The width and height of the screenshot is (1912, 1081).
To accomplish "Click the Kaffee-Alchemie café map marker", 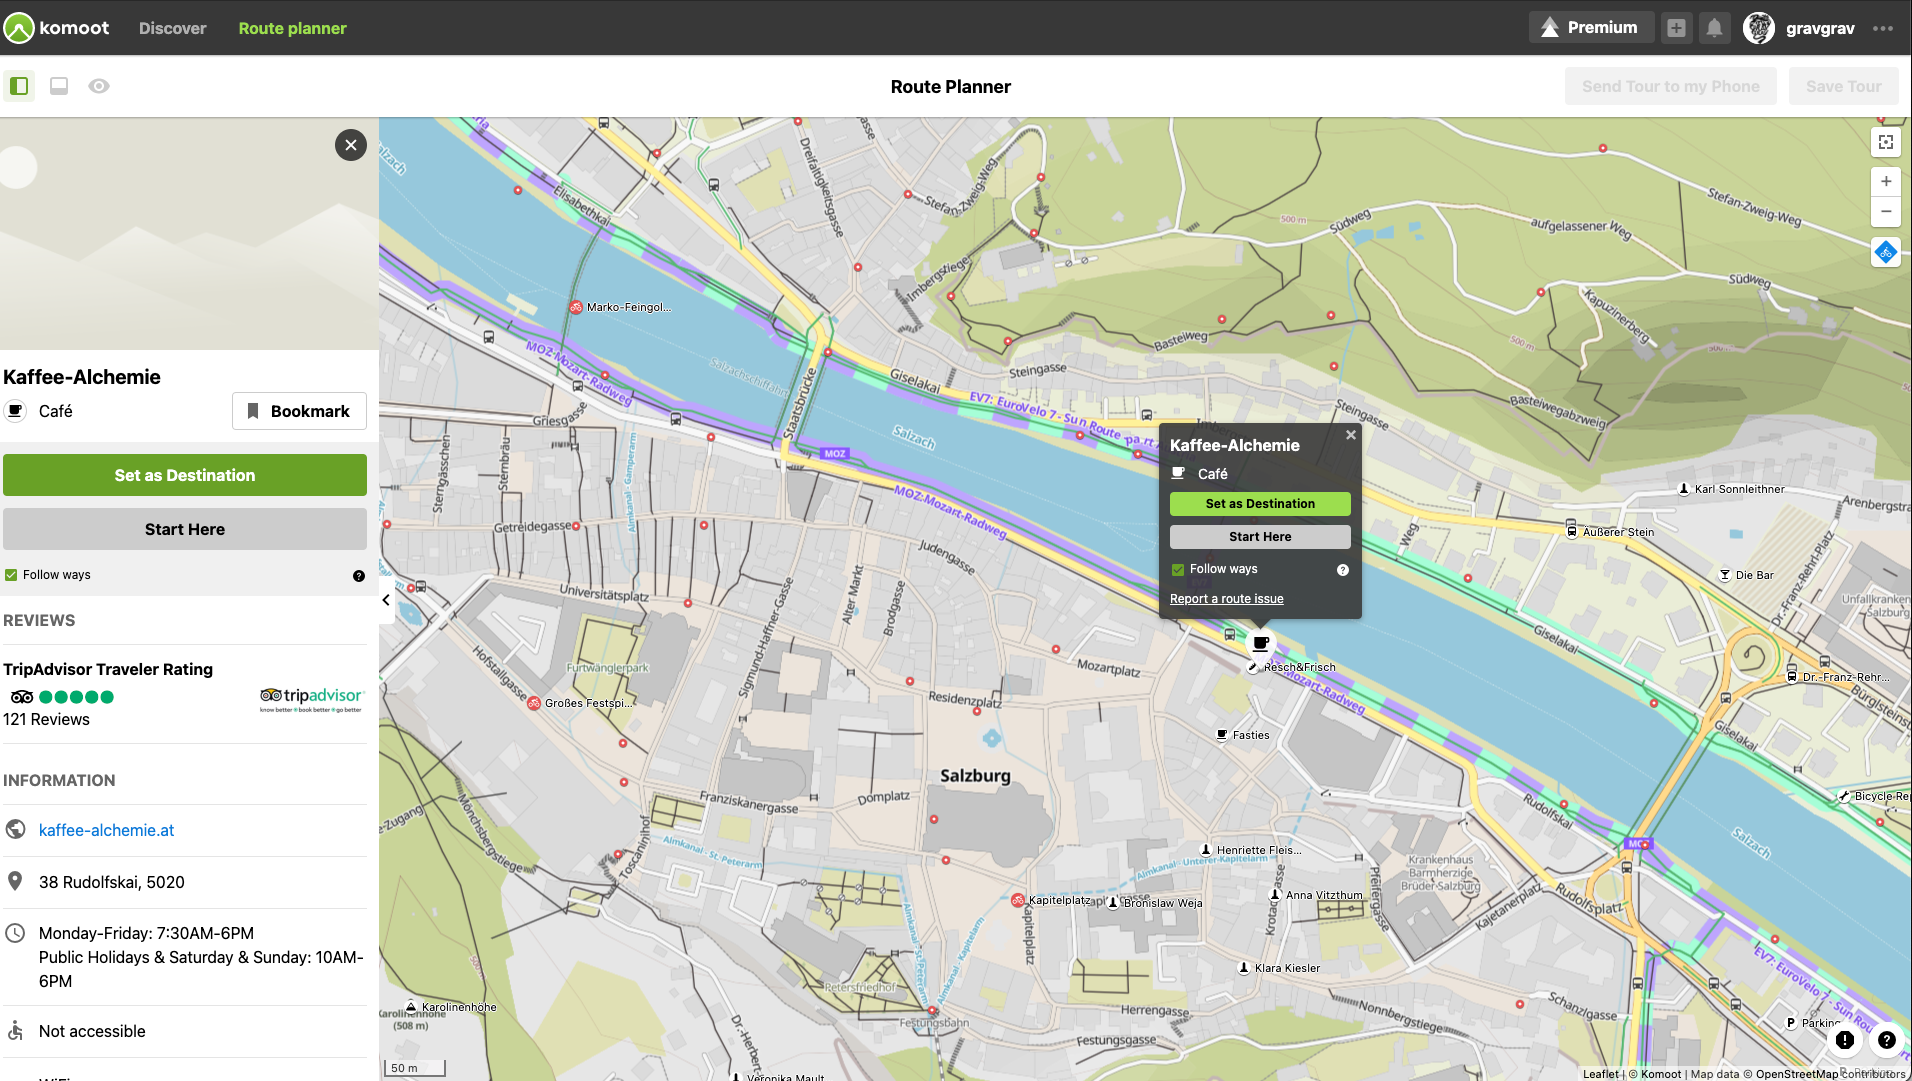I will pyautogui.click(x=1261, y=644).
